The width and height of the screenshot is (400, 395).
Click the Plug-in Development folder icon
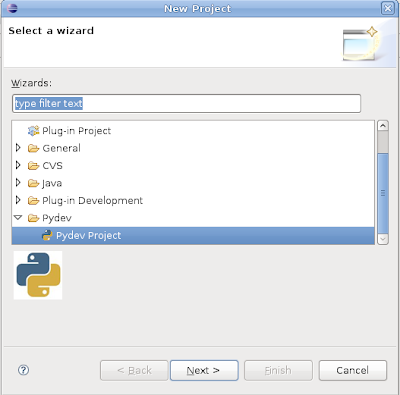33,200
